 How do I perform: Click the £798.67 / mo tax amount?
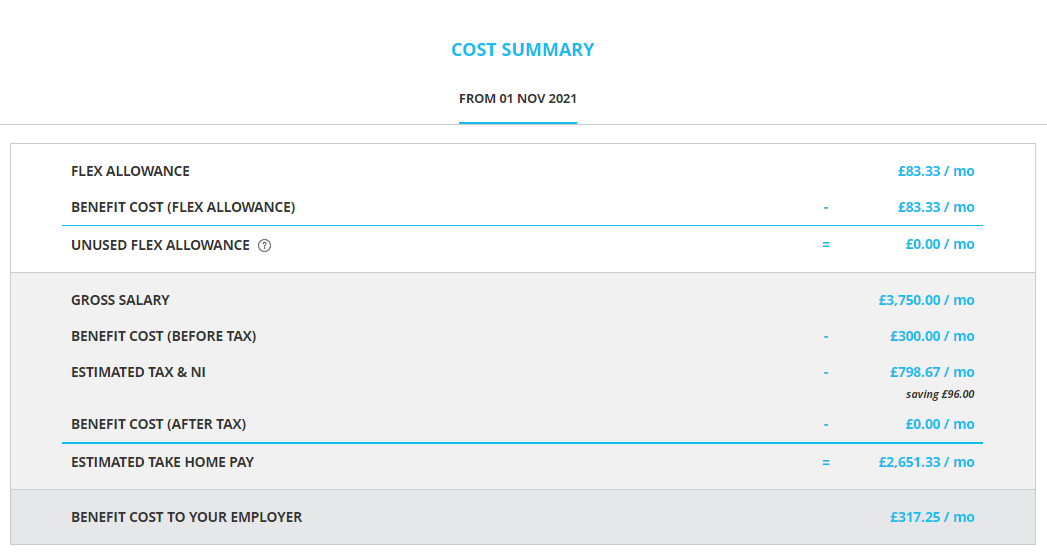pyautogui.click(x=931, y=372)
